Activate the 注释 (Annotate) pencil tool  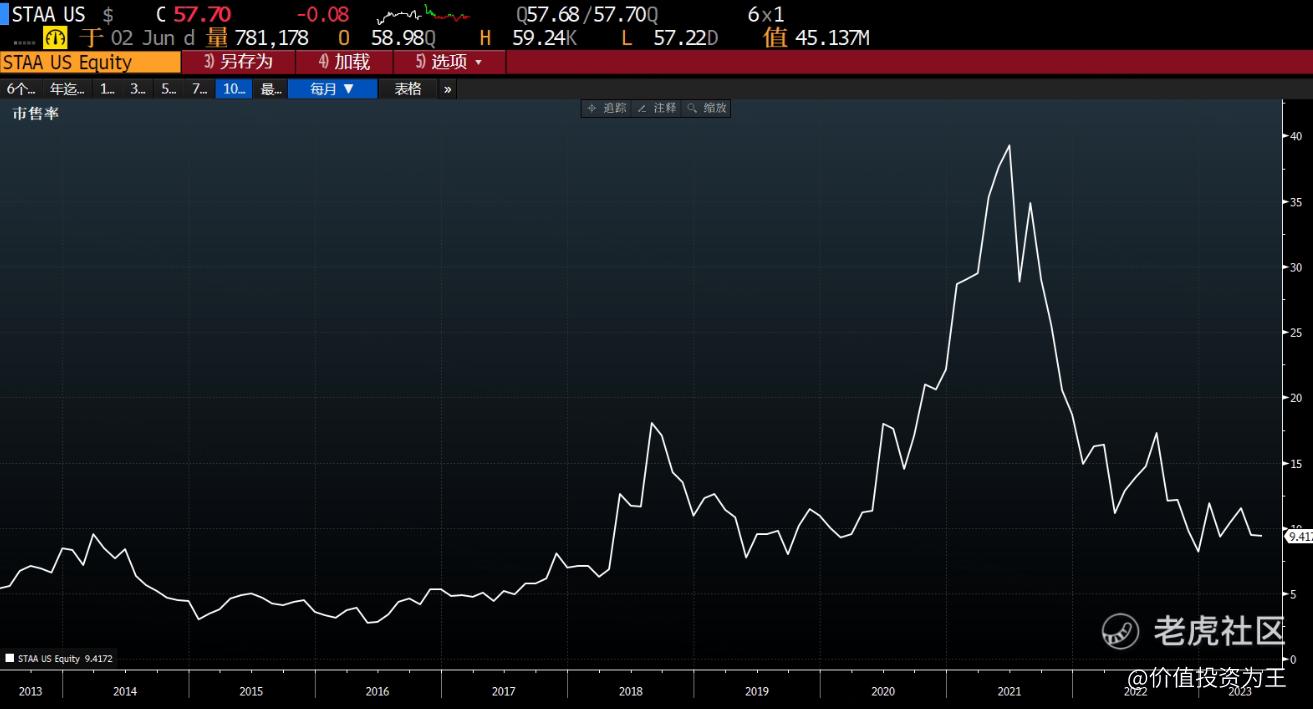point(656,108)
